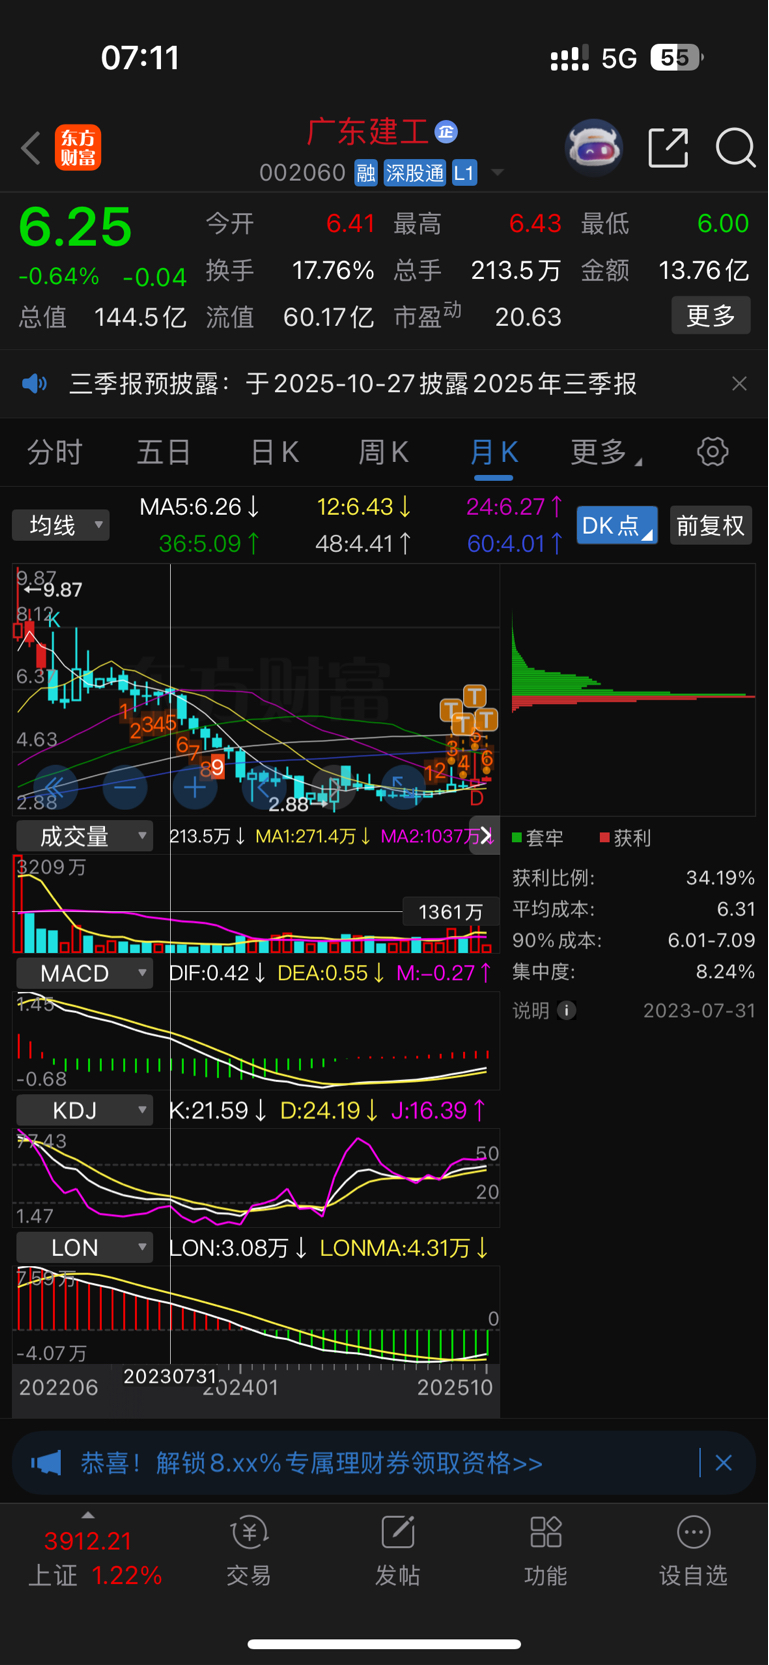Close the 理财券 promo banner

click(724, 1463)
